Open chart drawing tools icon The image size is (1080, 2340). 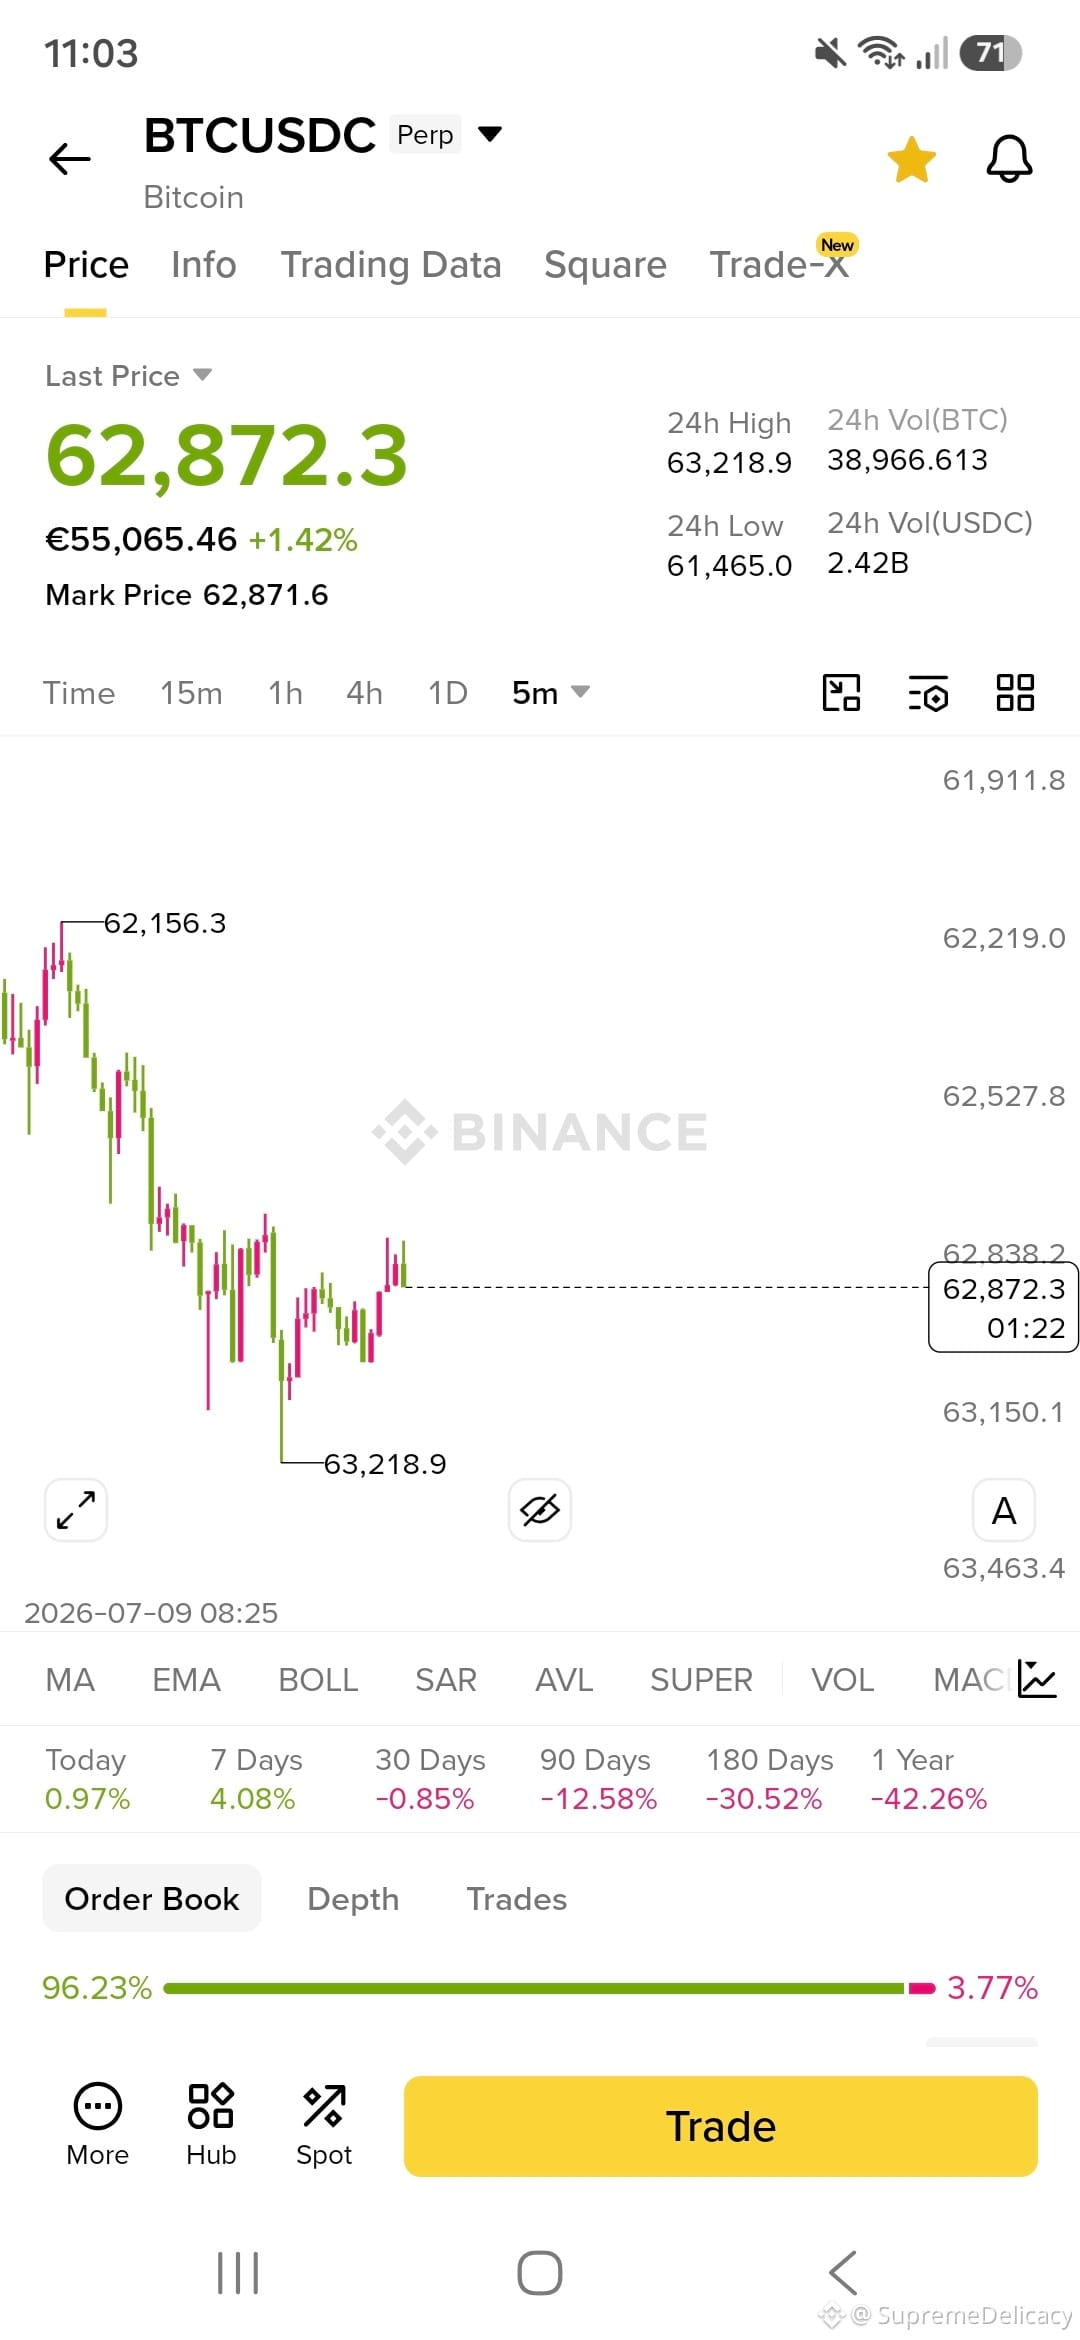(841, 693)
